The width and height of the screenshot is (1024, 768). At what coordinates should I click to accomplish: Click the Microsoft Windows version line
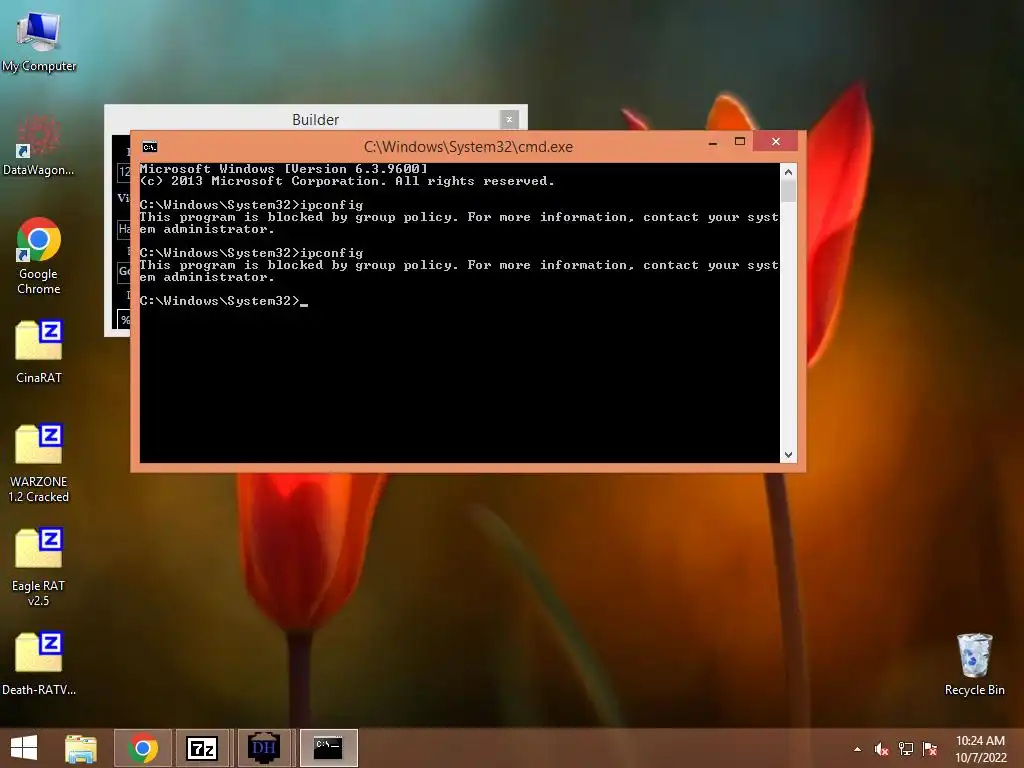[283, 169]
